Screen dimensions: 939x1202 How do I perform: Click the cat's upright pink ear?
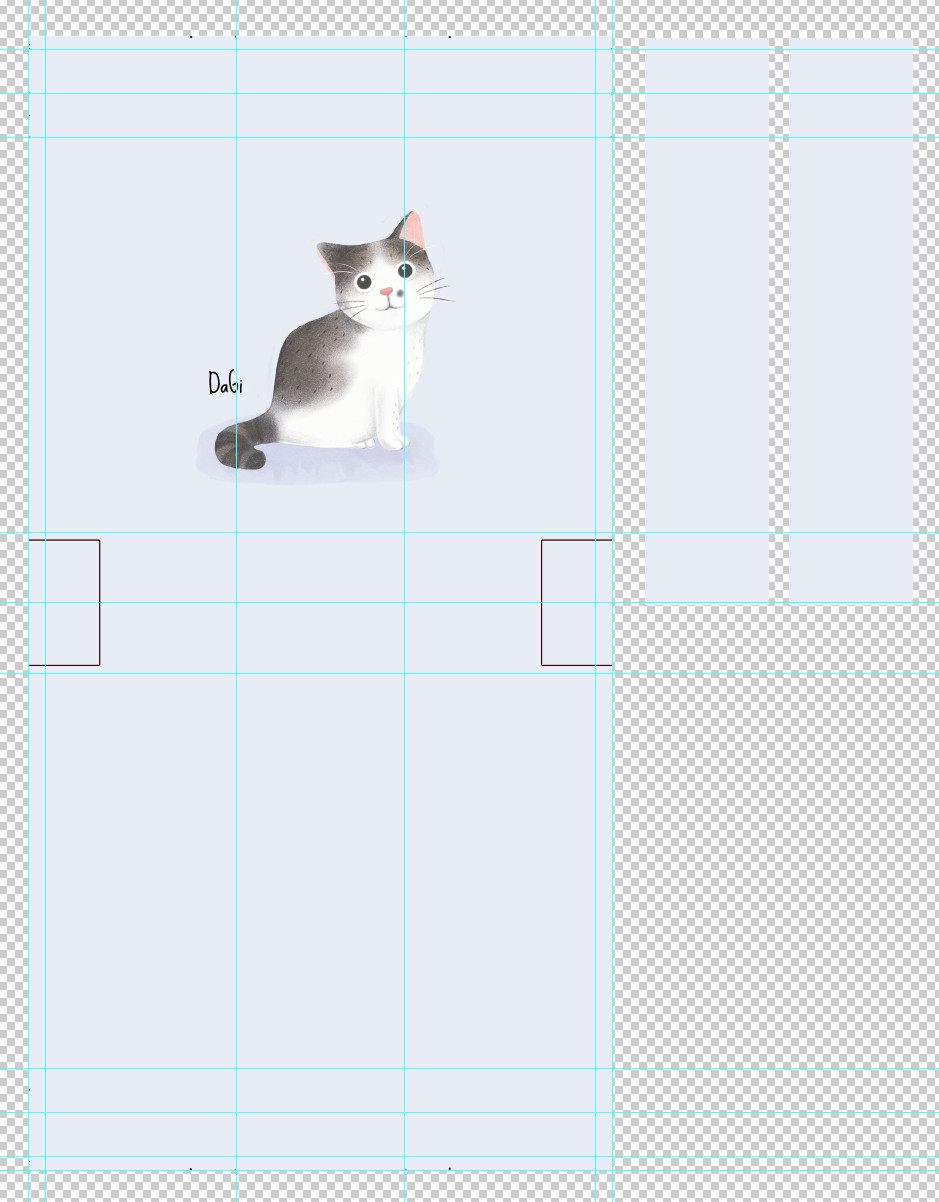coord(414,231)
